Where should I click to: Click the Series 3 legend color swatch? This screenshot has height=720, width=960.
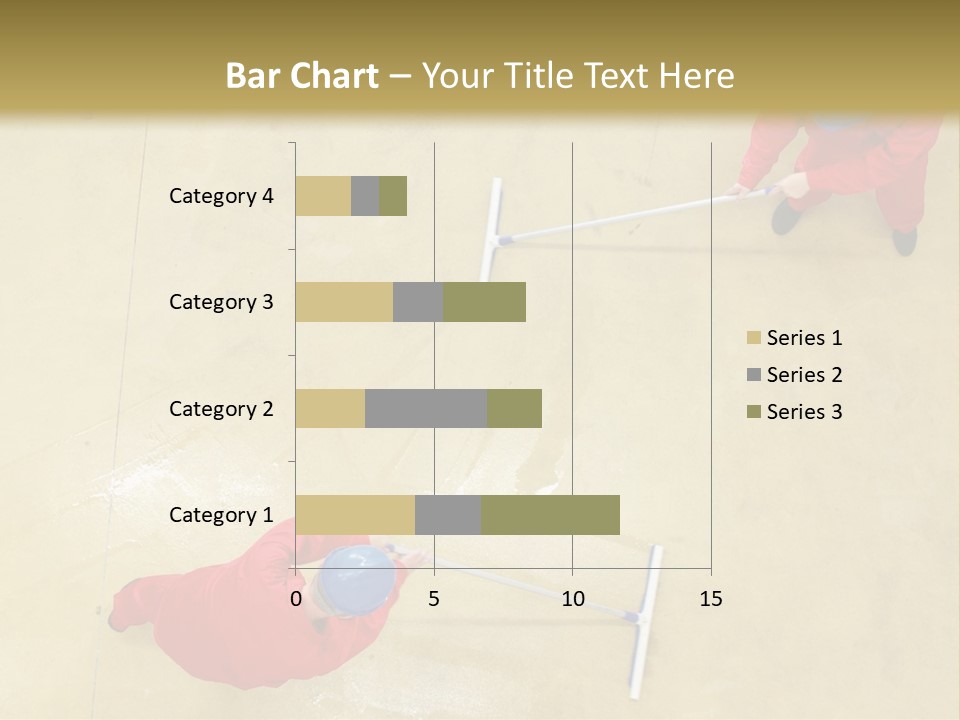pyautogui.click(x=753, y=412)
